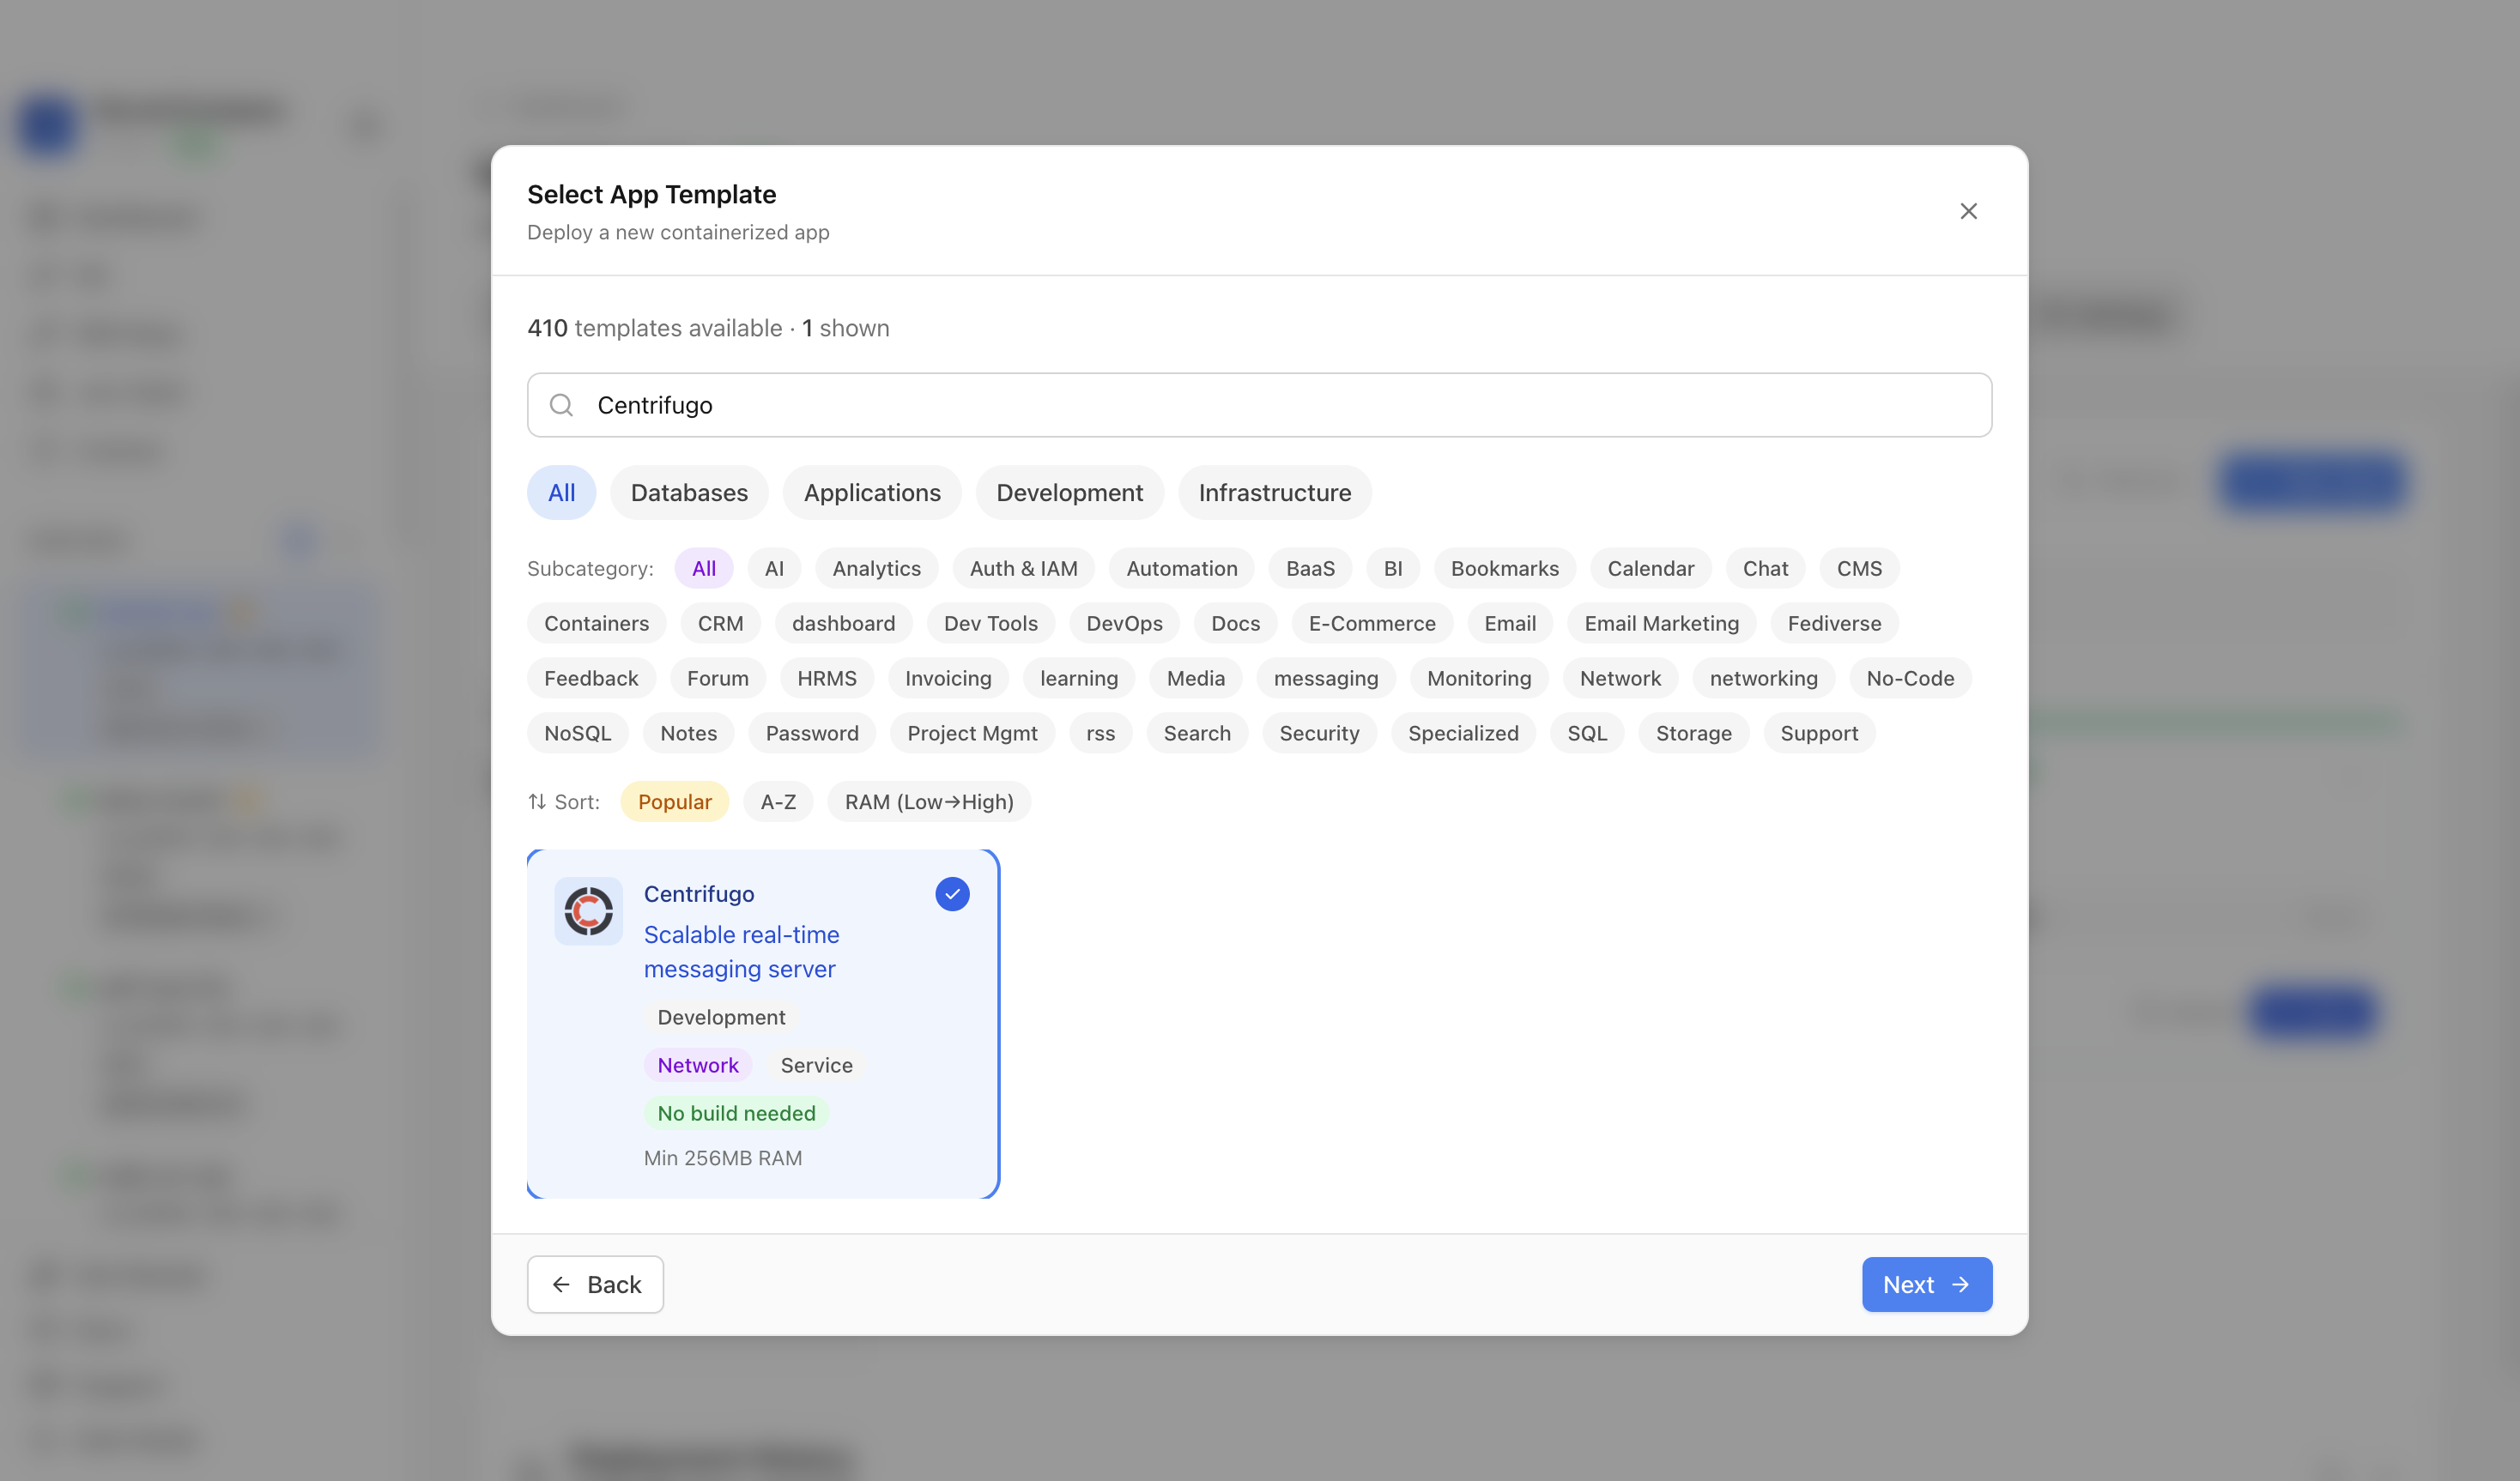Filter by Invoicing subcategory
2520x1481 pixels.
pos(948,678)
